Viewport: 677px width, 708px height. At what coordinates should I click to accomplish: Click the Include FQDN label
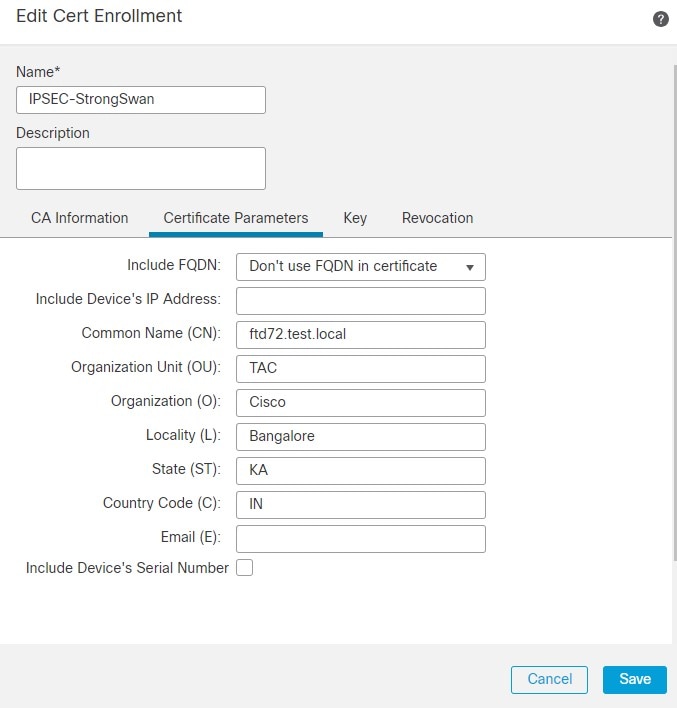tap(174, 265)
